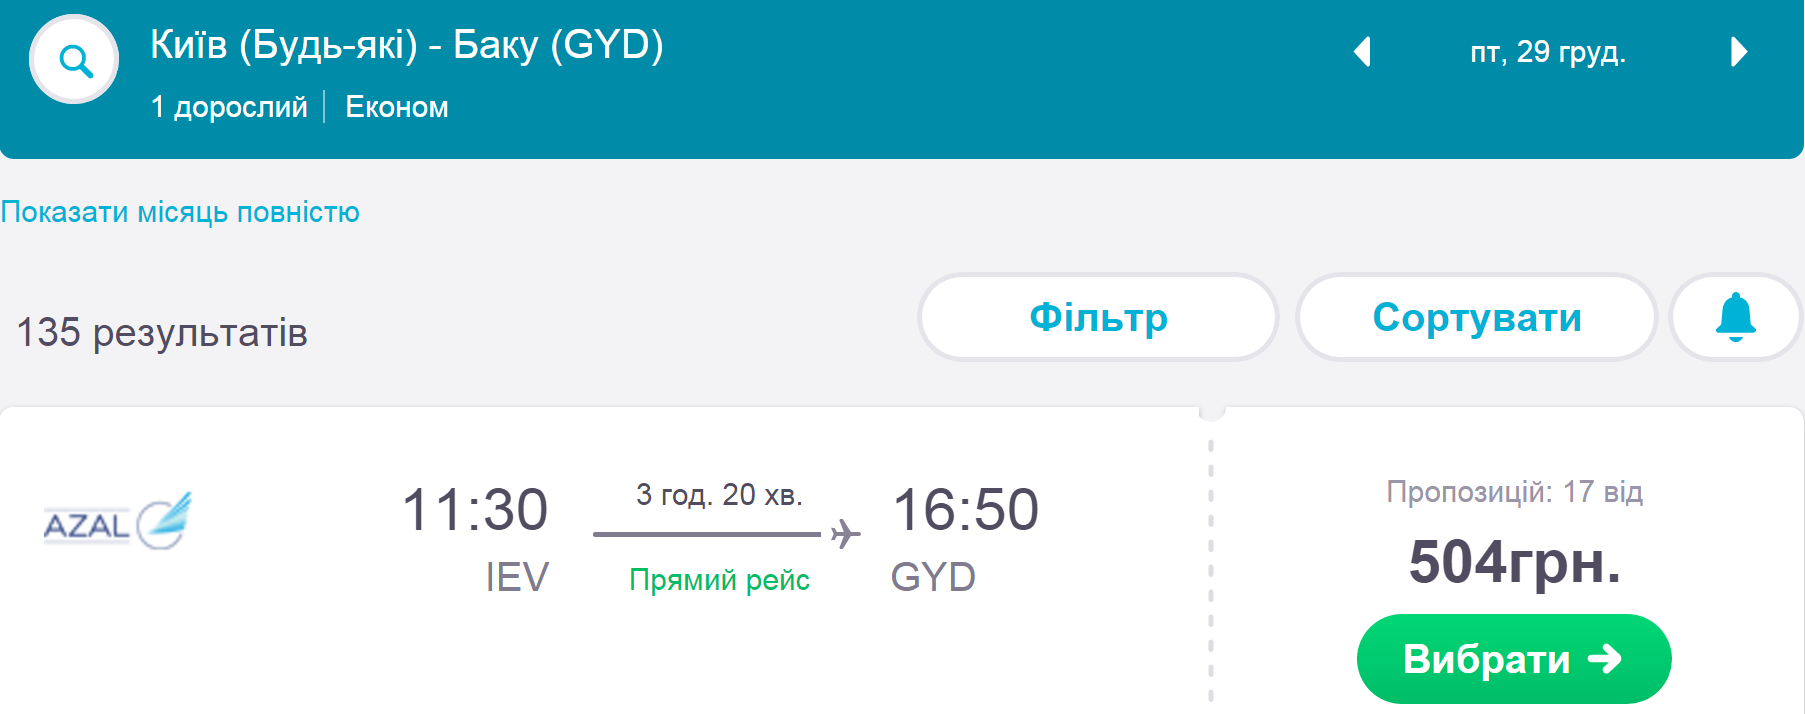
Task: Click the search magnifier icon
Action: click(74, 60)
